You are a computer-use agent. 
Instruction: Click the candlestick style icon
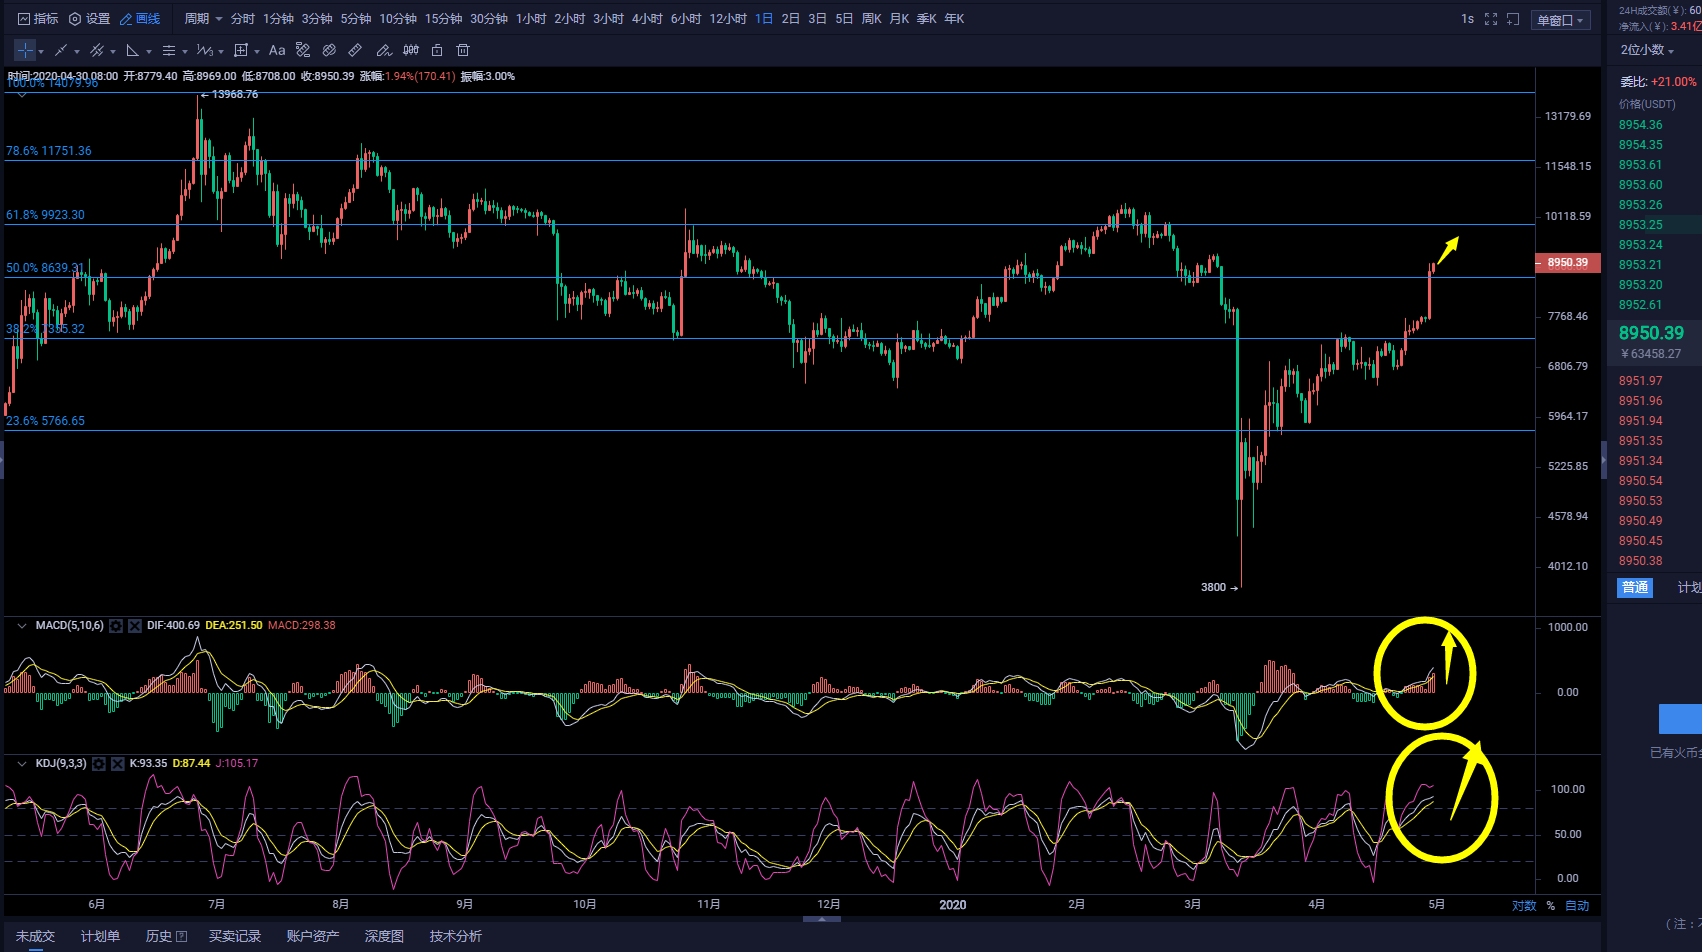click(x=411, y=50)
